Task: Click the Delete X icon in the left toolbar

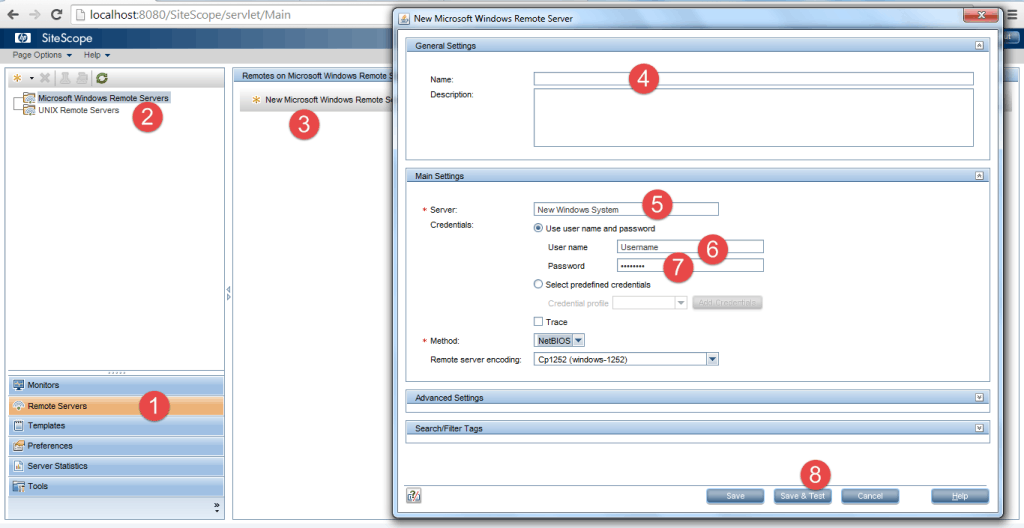Action: point(45,78)
